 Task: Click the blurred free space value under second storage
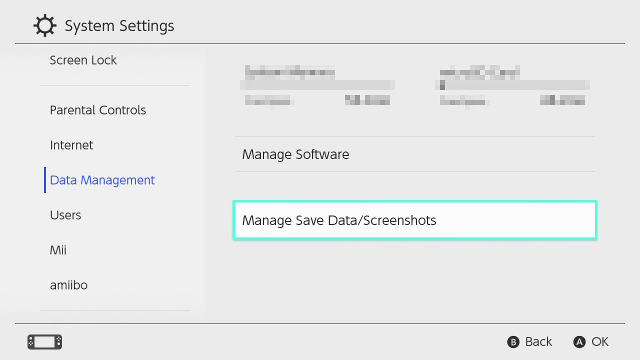click(562, 100)
